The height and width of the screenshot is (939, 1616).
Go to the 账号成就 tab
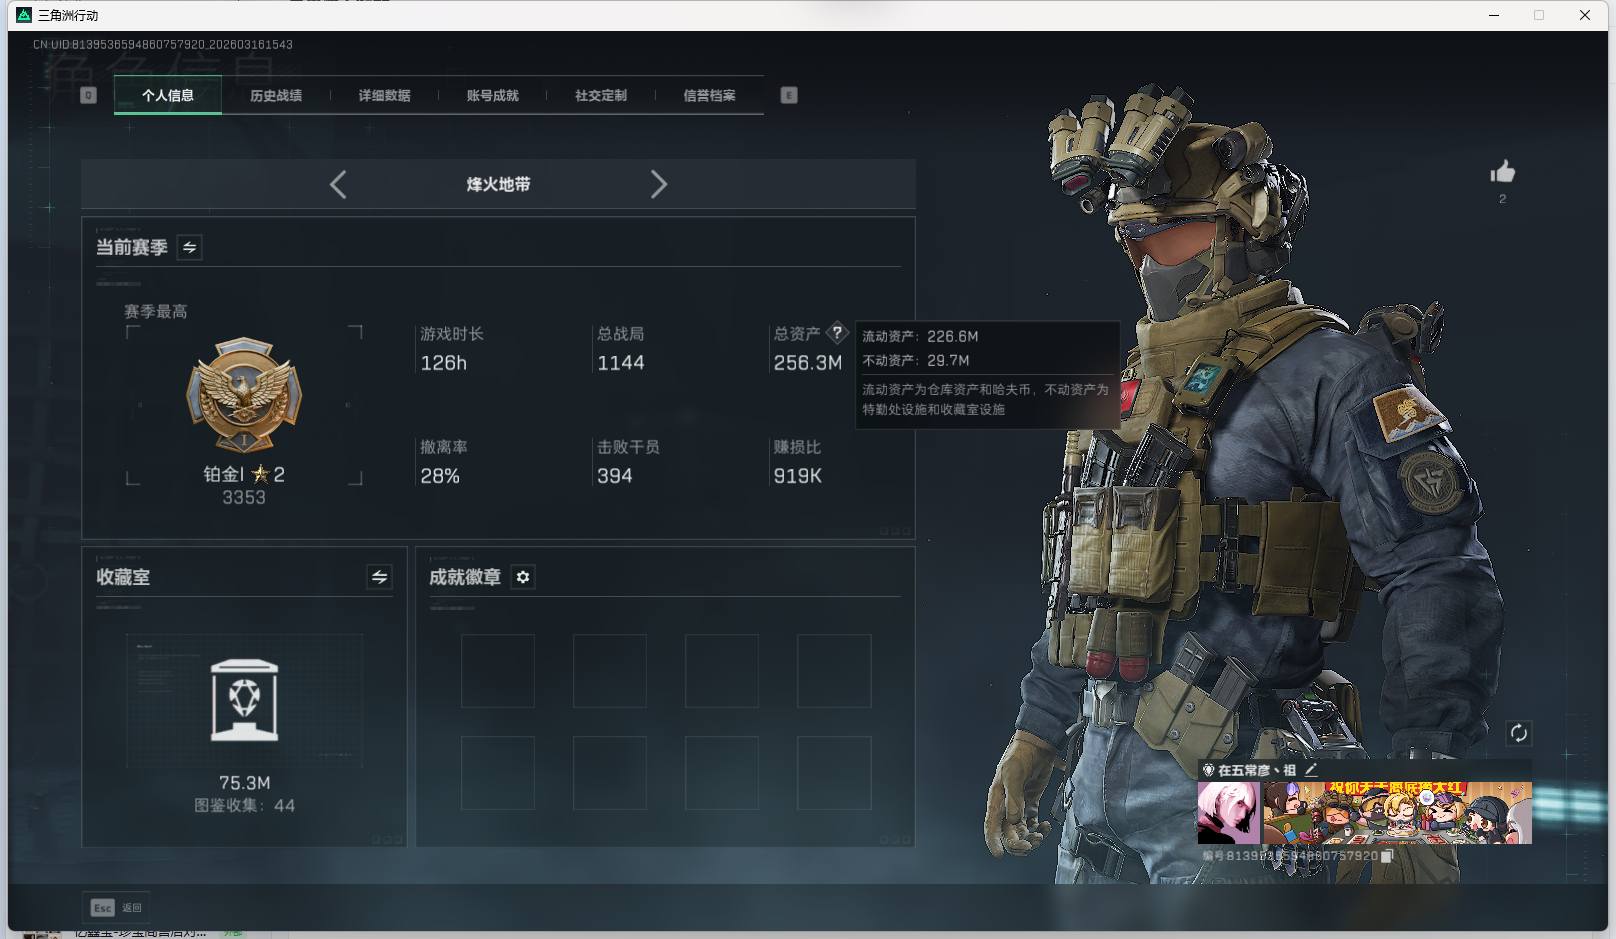pos(493,95)
